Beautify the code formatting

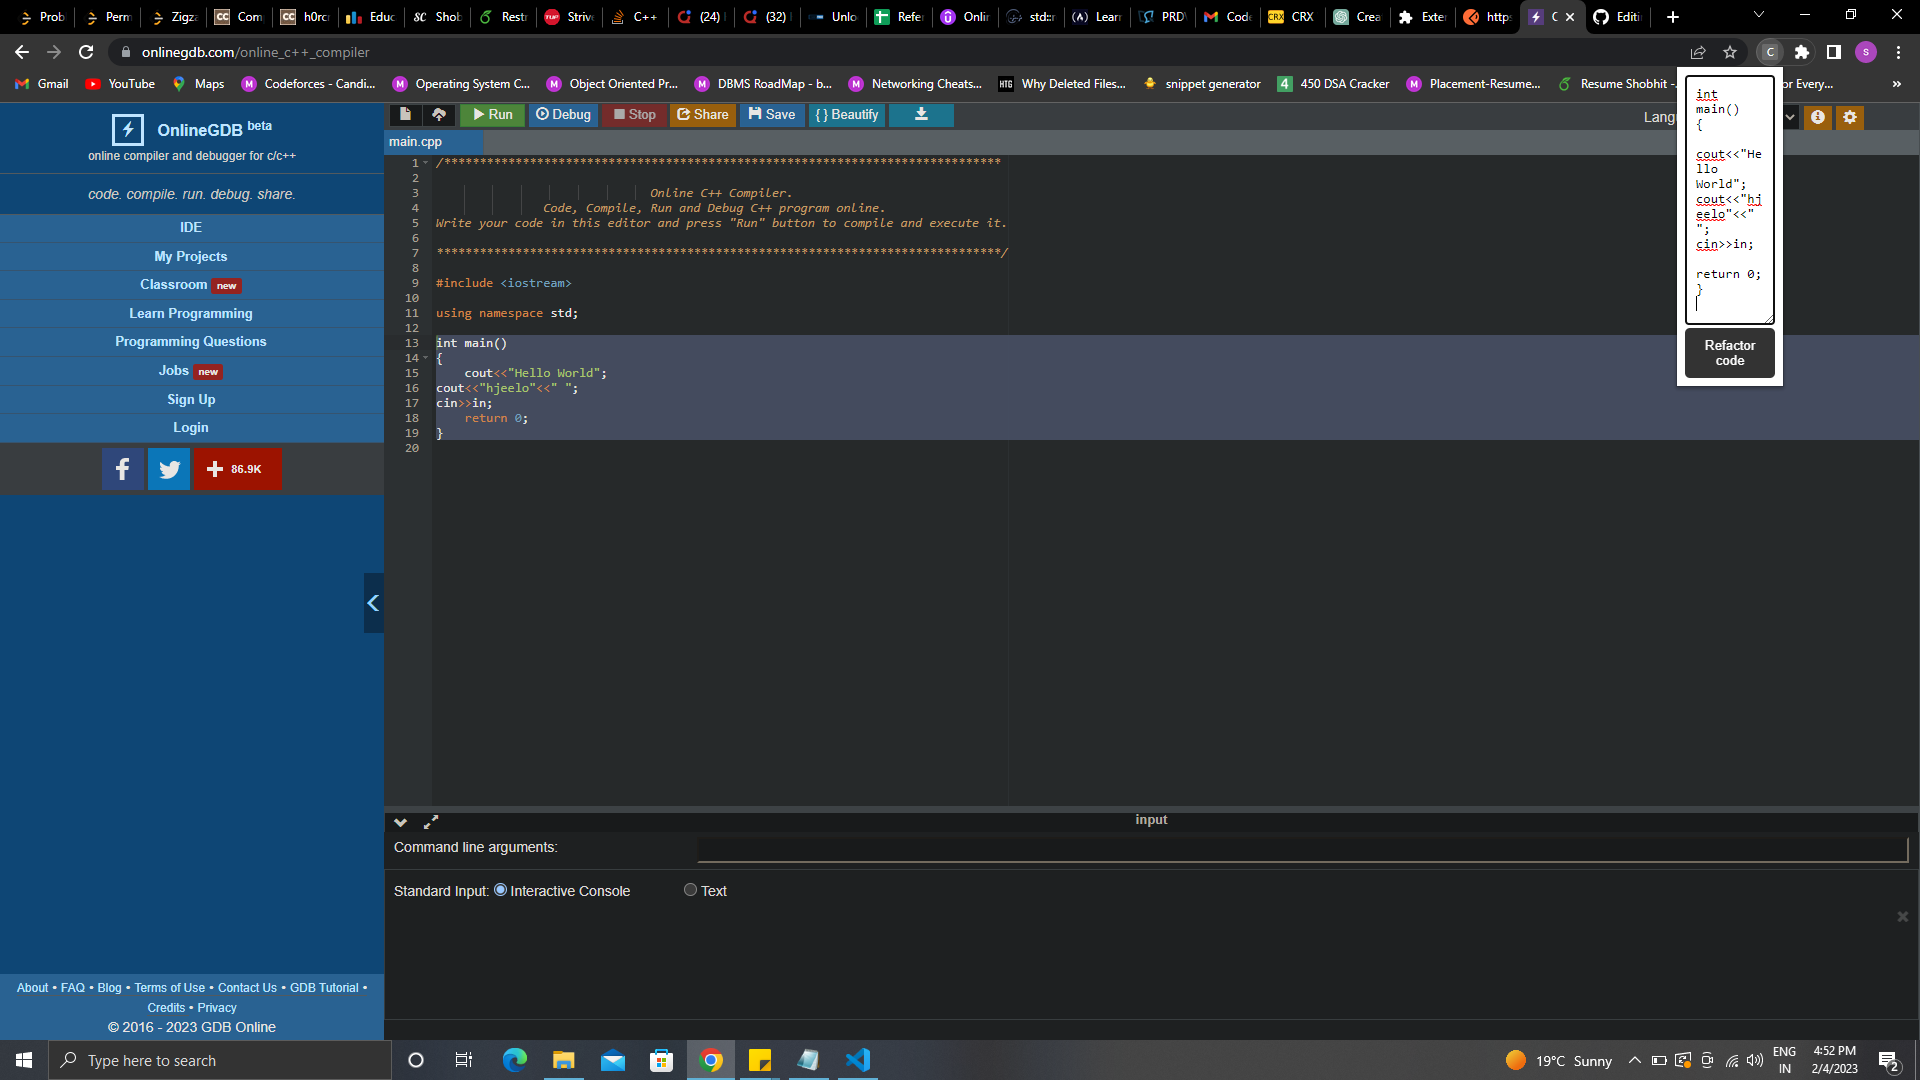pos(846,115)
